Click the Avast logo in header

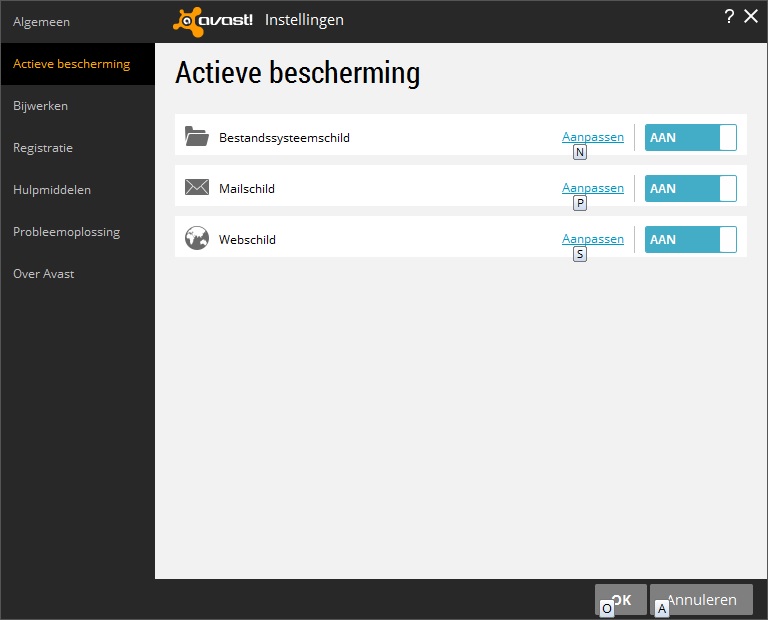point(213,22)
